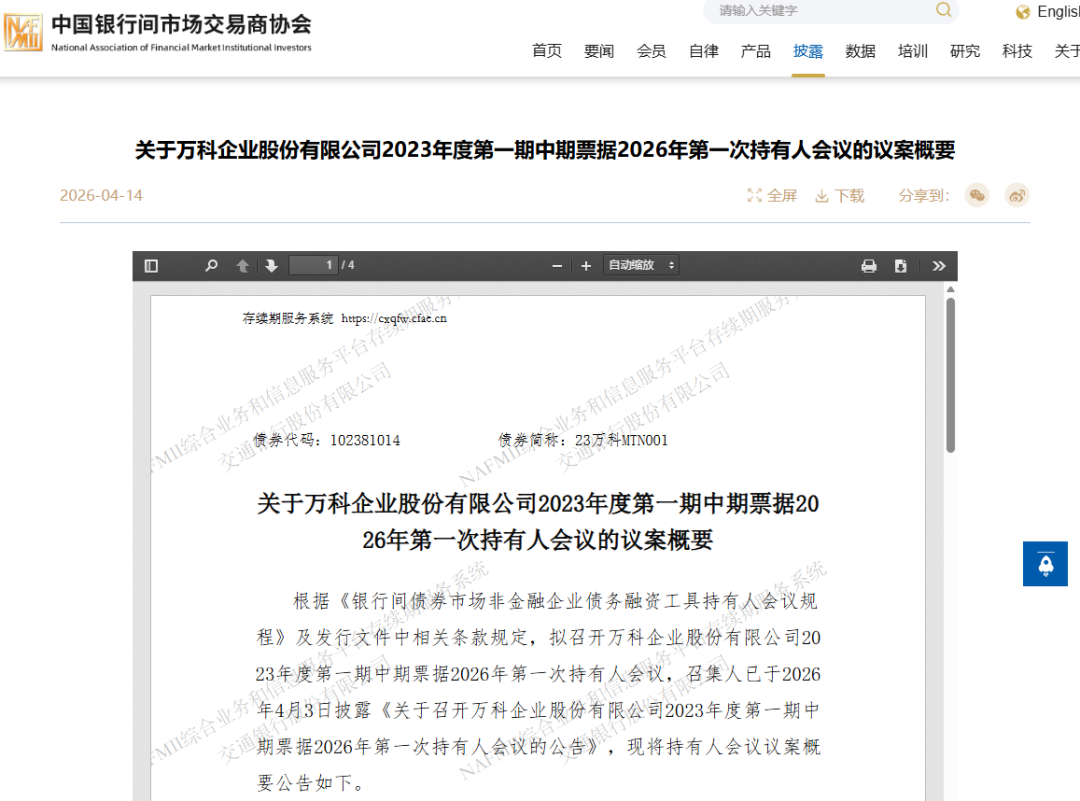Zoom out with the minus button
This screenshot has height=801, width=1080.
557,266
